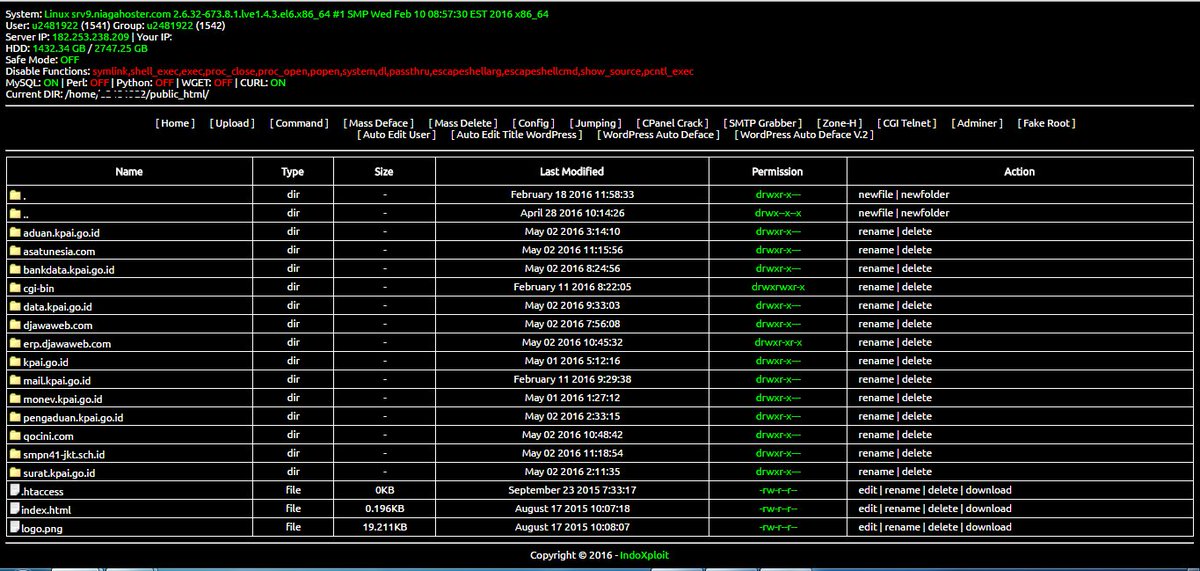Open the Jumping menu item
The image size is (1200, 571).
pos(597,123)
